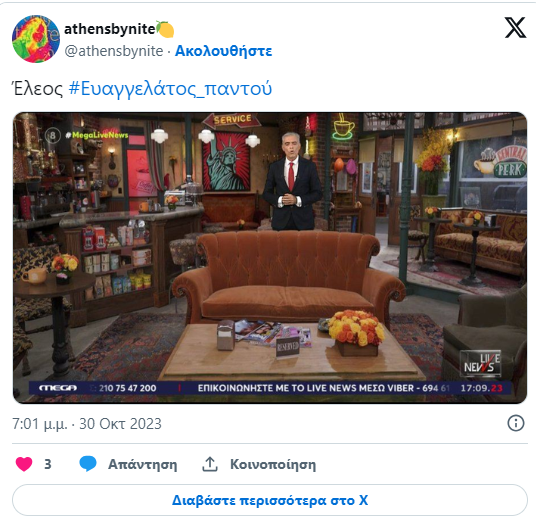Click the #MegaLiveNews tag in the image
This screenshot has height=516, width=536.
(97, 135)
